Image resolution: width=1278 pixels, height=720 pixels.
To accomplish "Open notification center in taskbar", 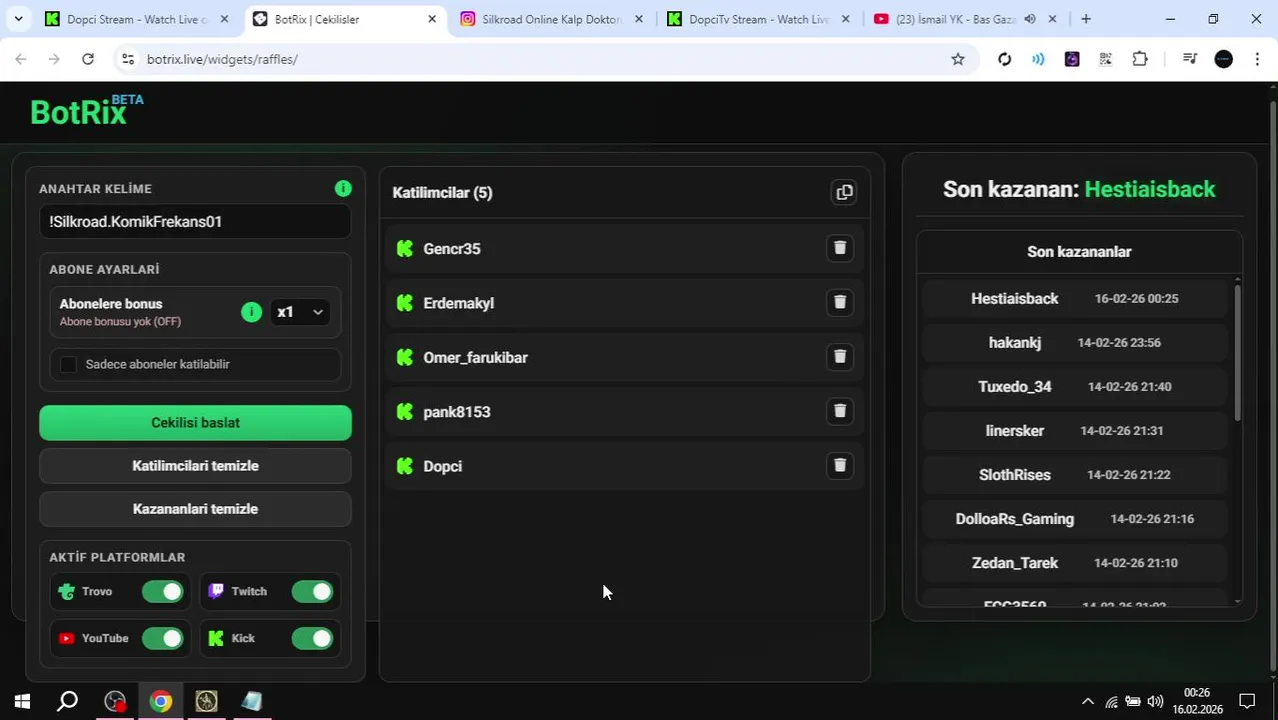I will pyautogui.click(x=1247, y=701).
